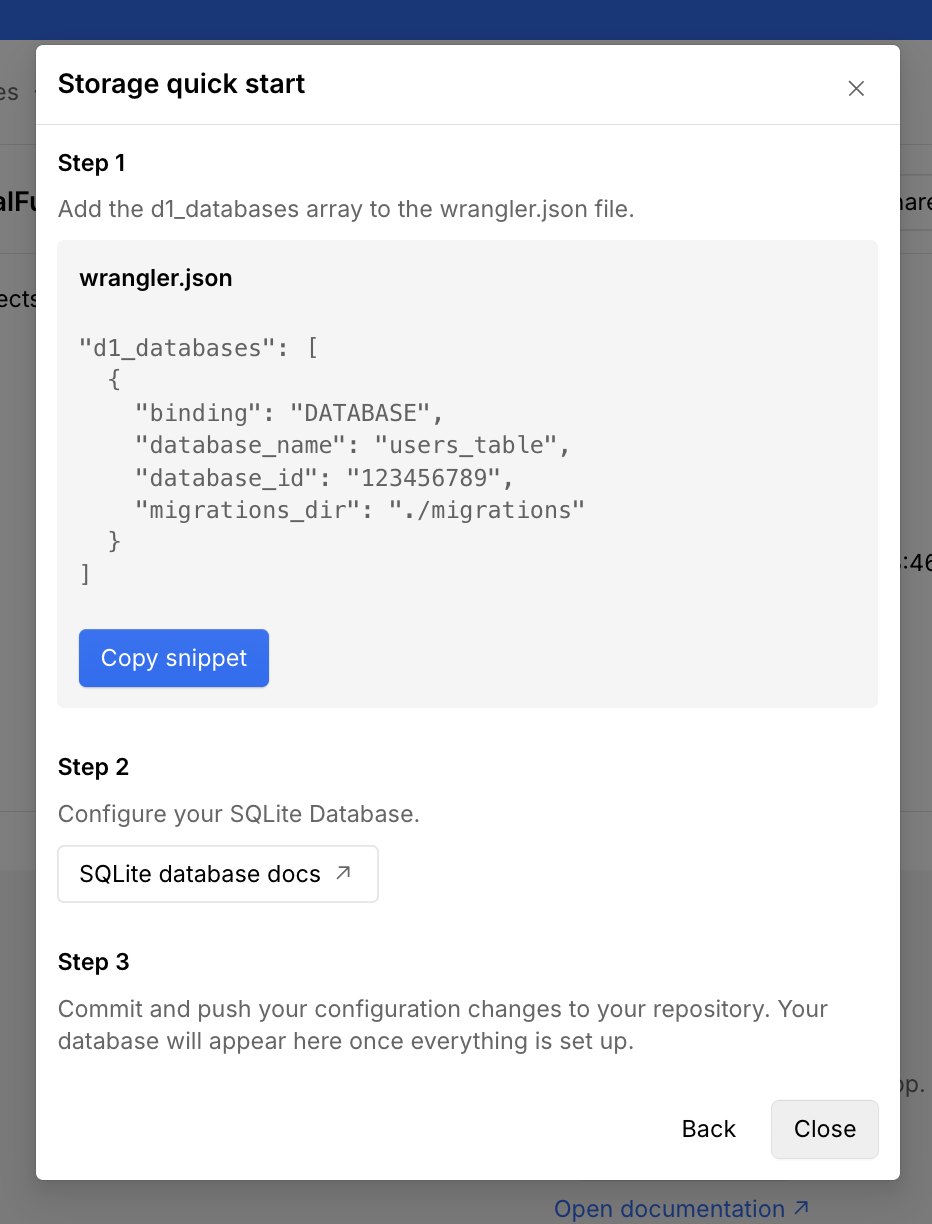This screenshot has width=932, height=1224.
Task: Click the wrangler.json filename label
Action: point(155,278)
